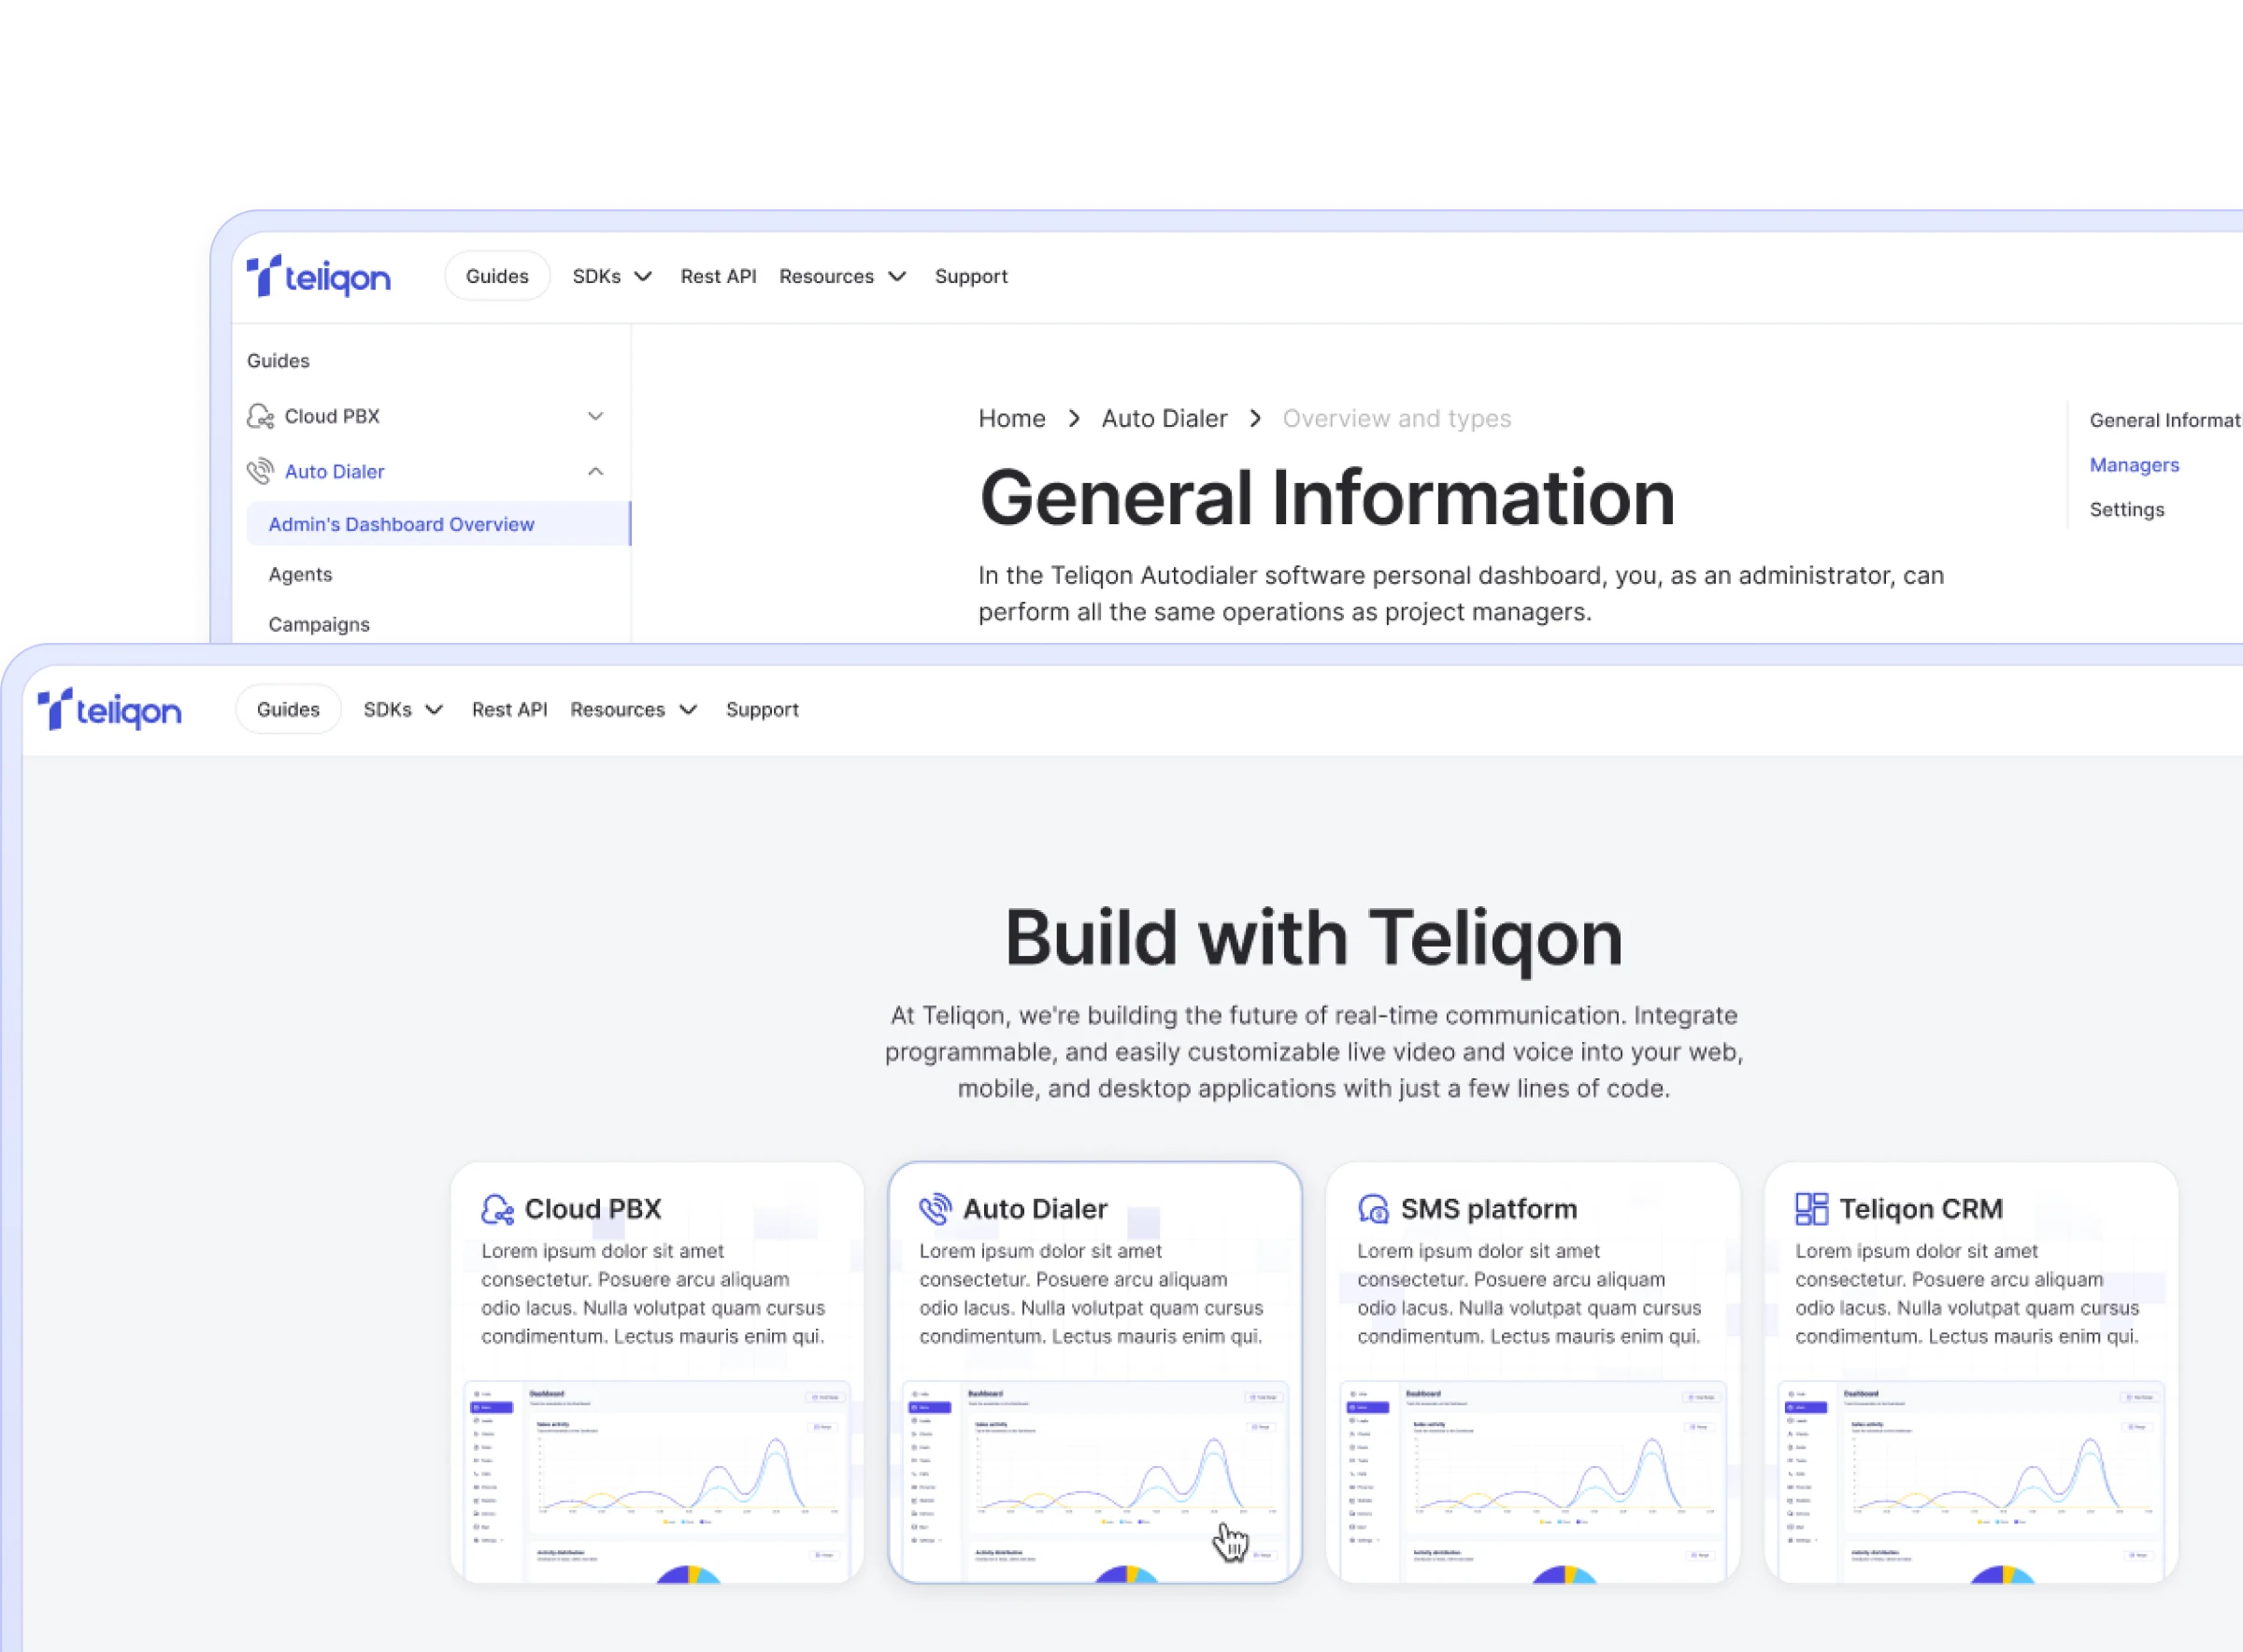This screenshot has width=2243, height=1652.
Task: Open the SDKs dropdown in the back window
Action: [612, 276]
